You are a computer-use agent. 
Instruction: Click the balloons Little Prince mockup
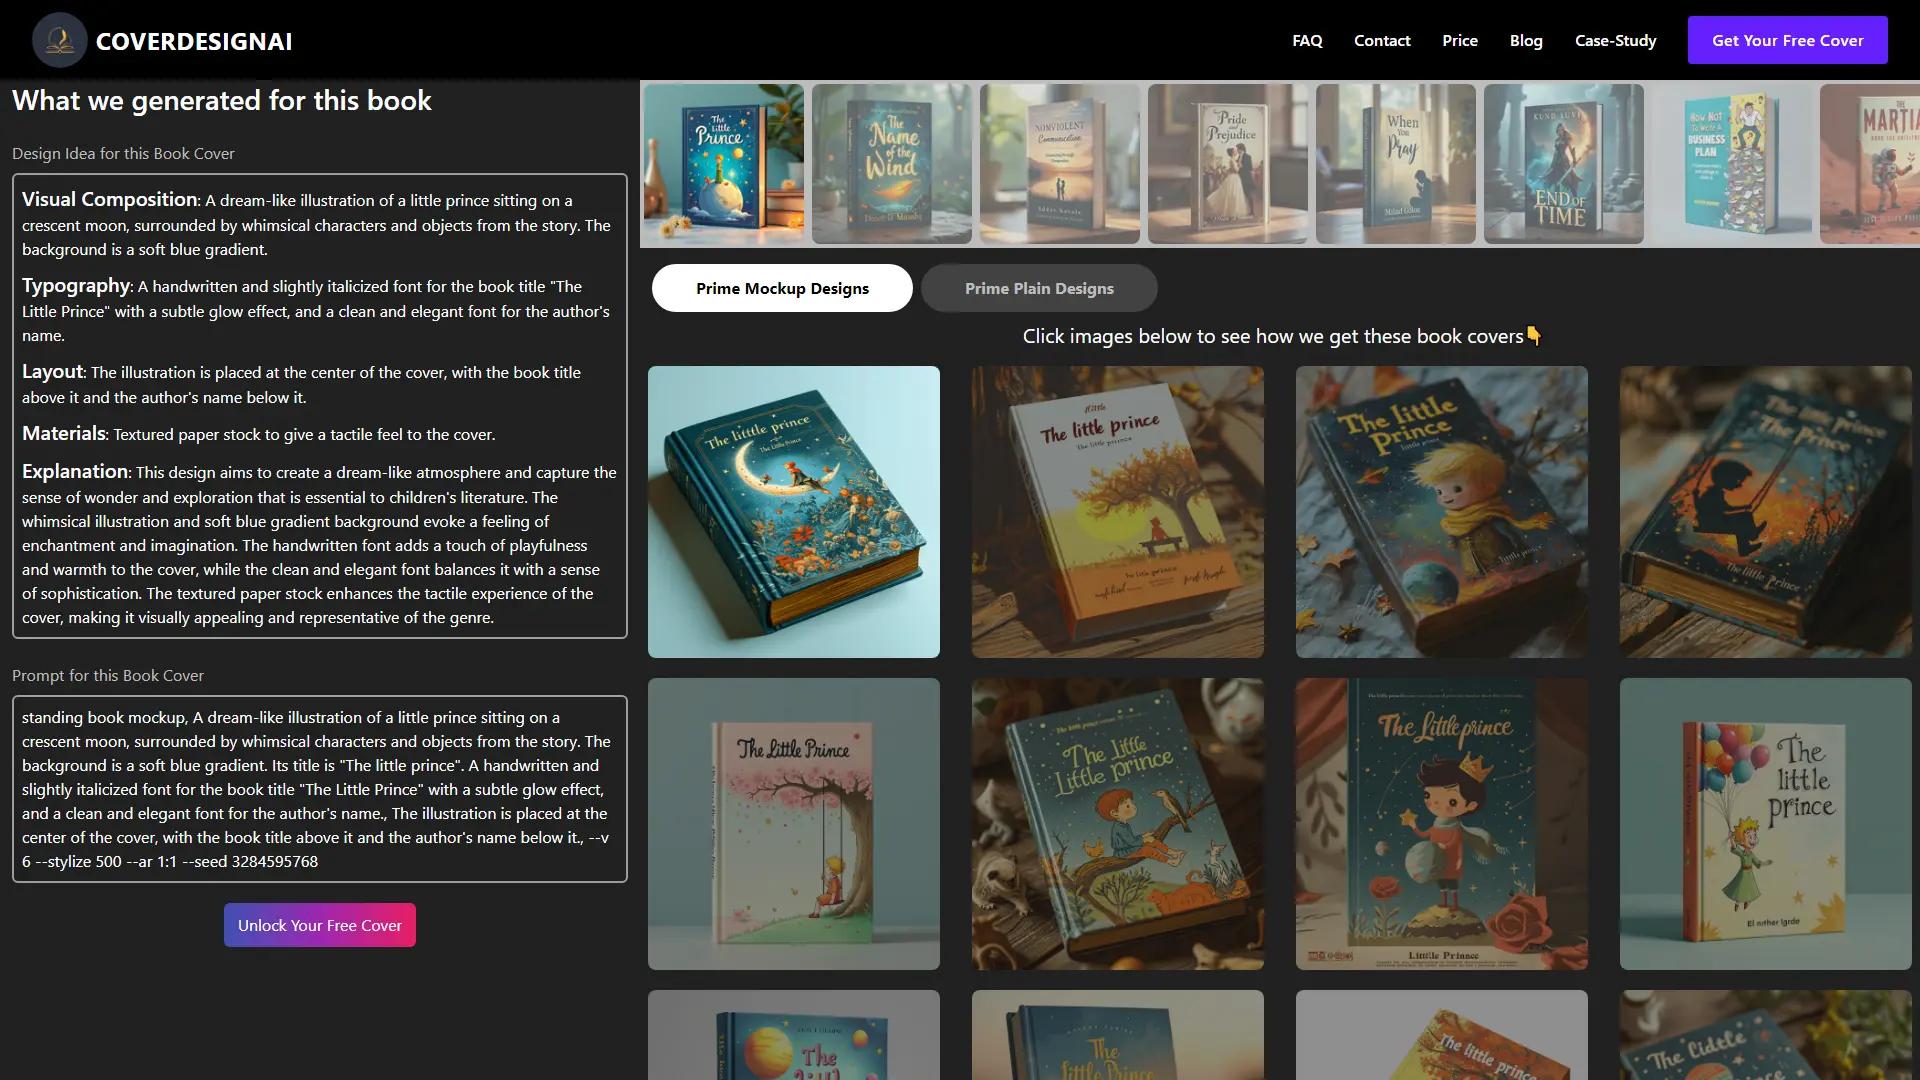click(x=1764, y=823)
